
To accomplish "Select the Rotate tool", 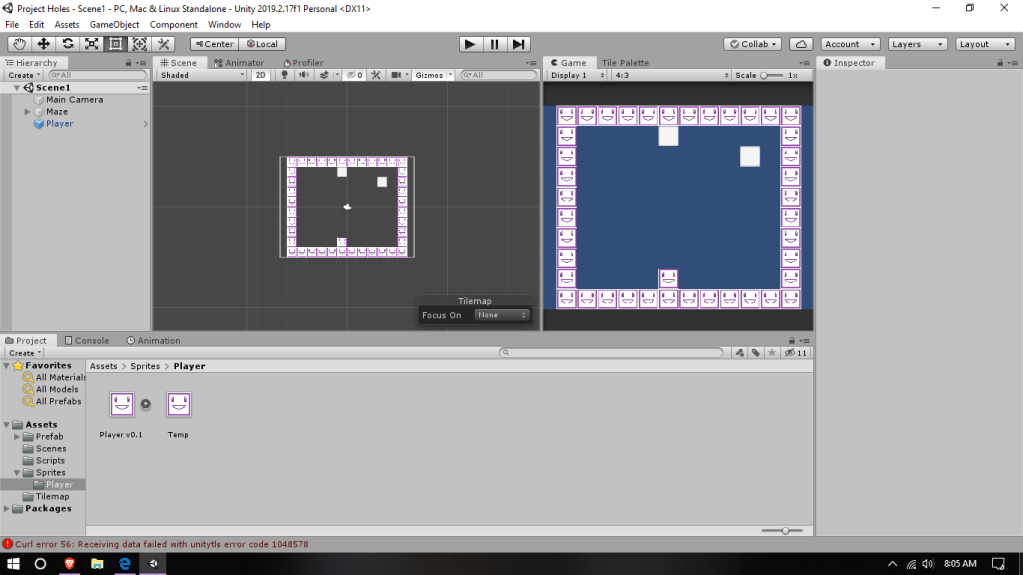I will (x=68, y=44).
